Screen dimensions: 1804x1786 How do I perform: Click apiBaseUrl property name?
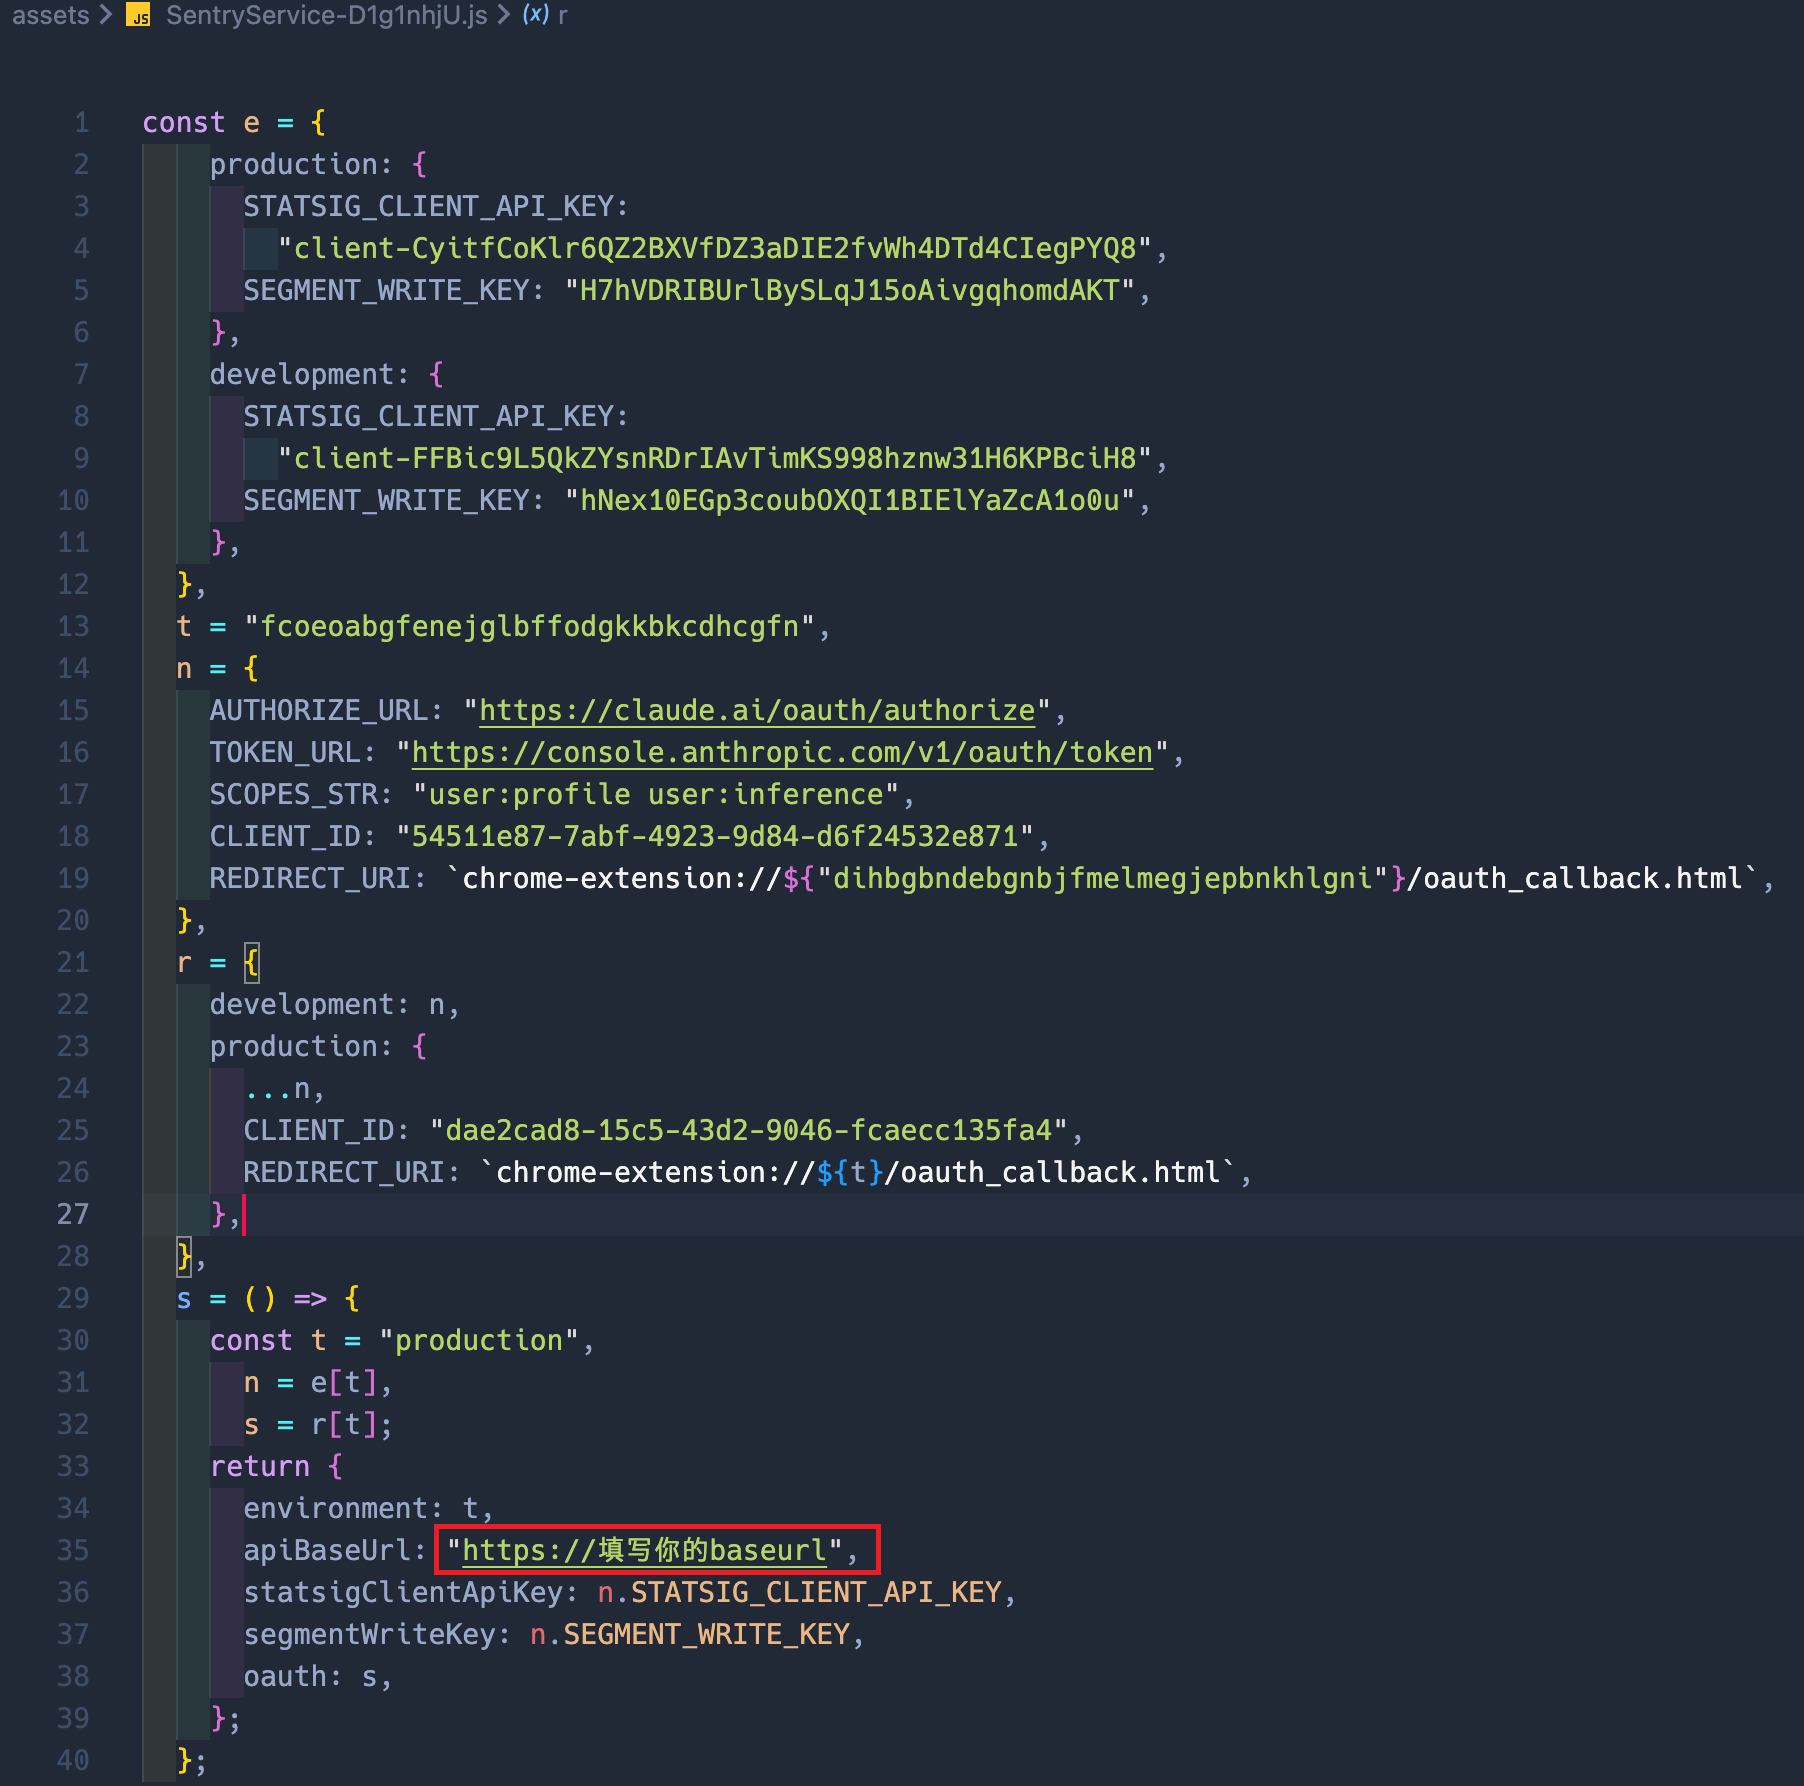(x=327, y=1550)
